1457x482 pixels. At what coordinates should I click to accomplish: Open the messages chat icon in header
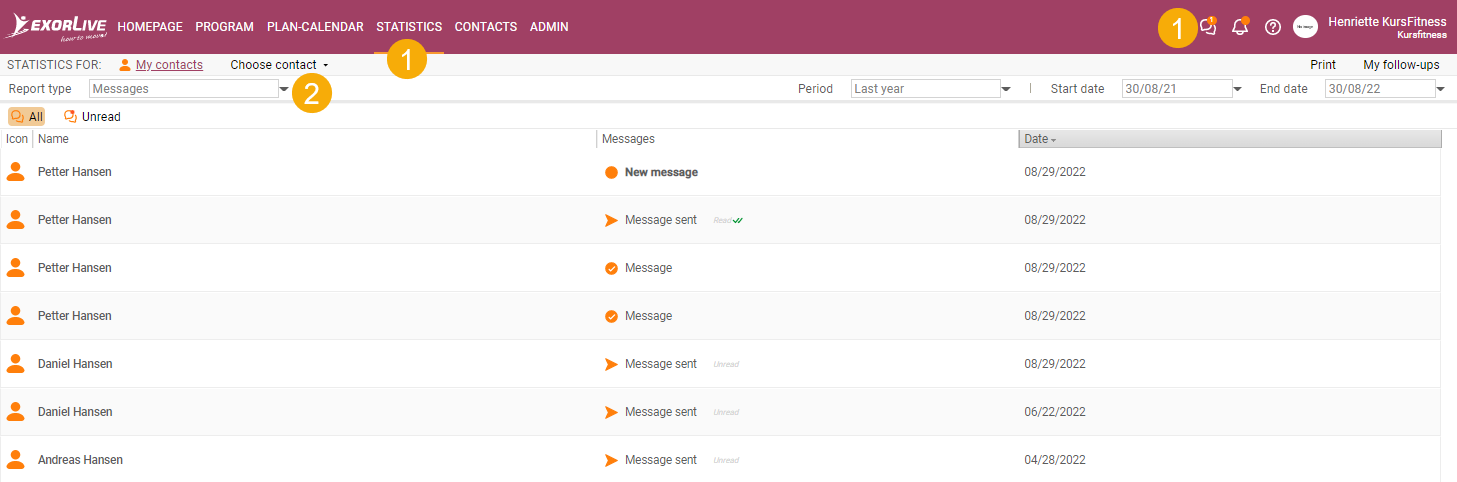click(x=1208, y=27)
